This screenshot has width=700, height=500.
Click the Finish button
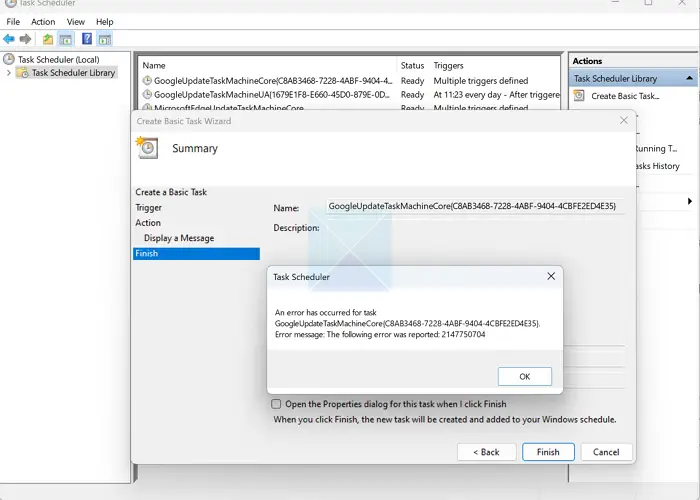pyautogui.click(x=548, y=452)
